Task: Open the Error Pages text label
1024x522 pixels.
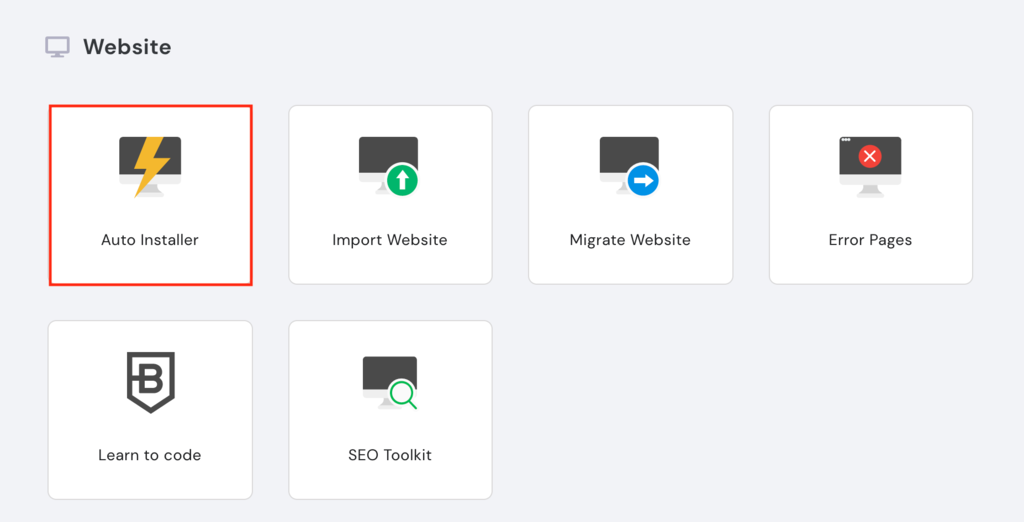Action: [870, 240]
